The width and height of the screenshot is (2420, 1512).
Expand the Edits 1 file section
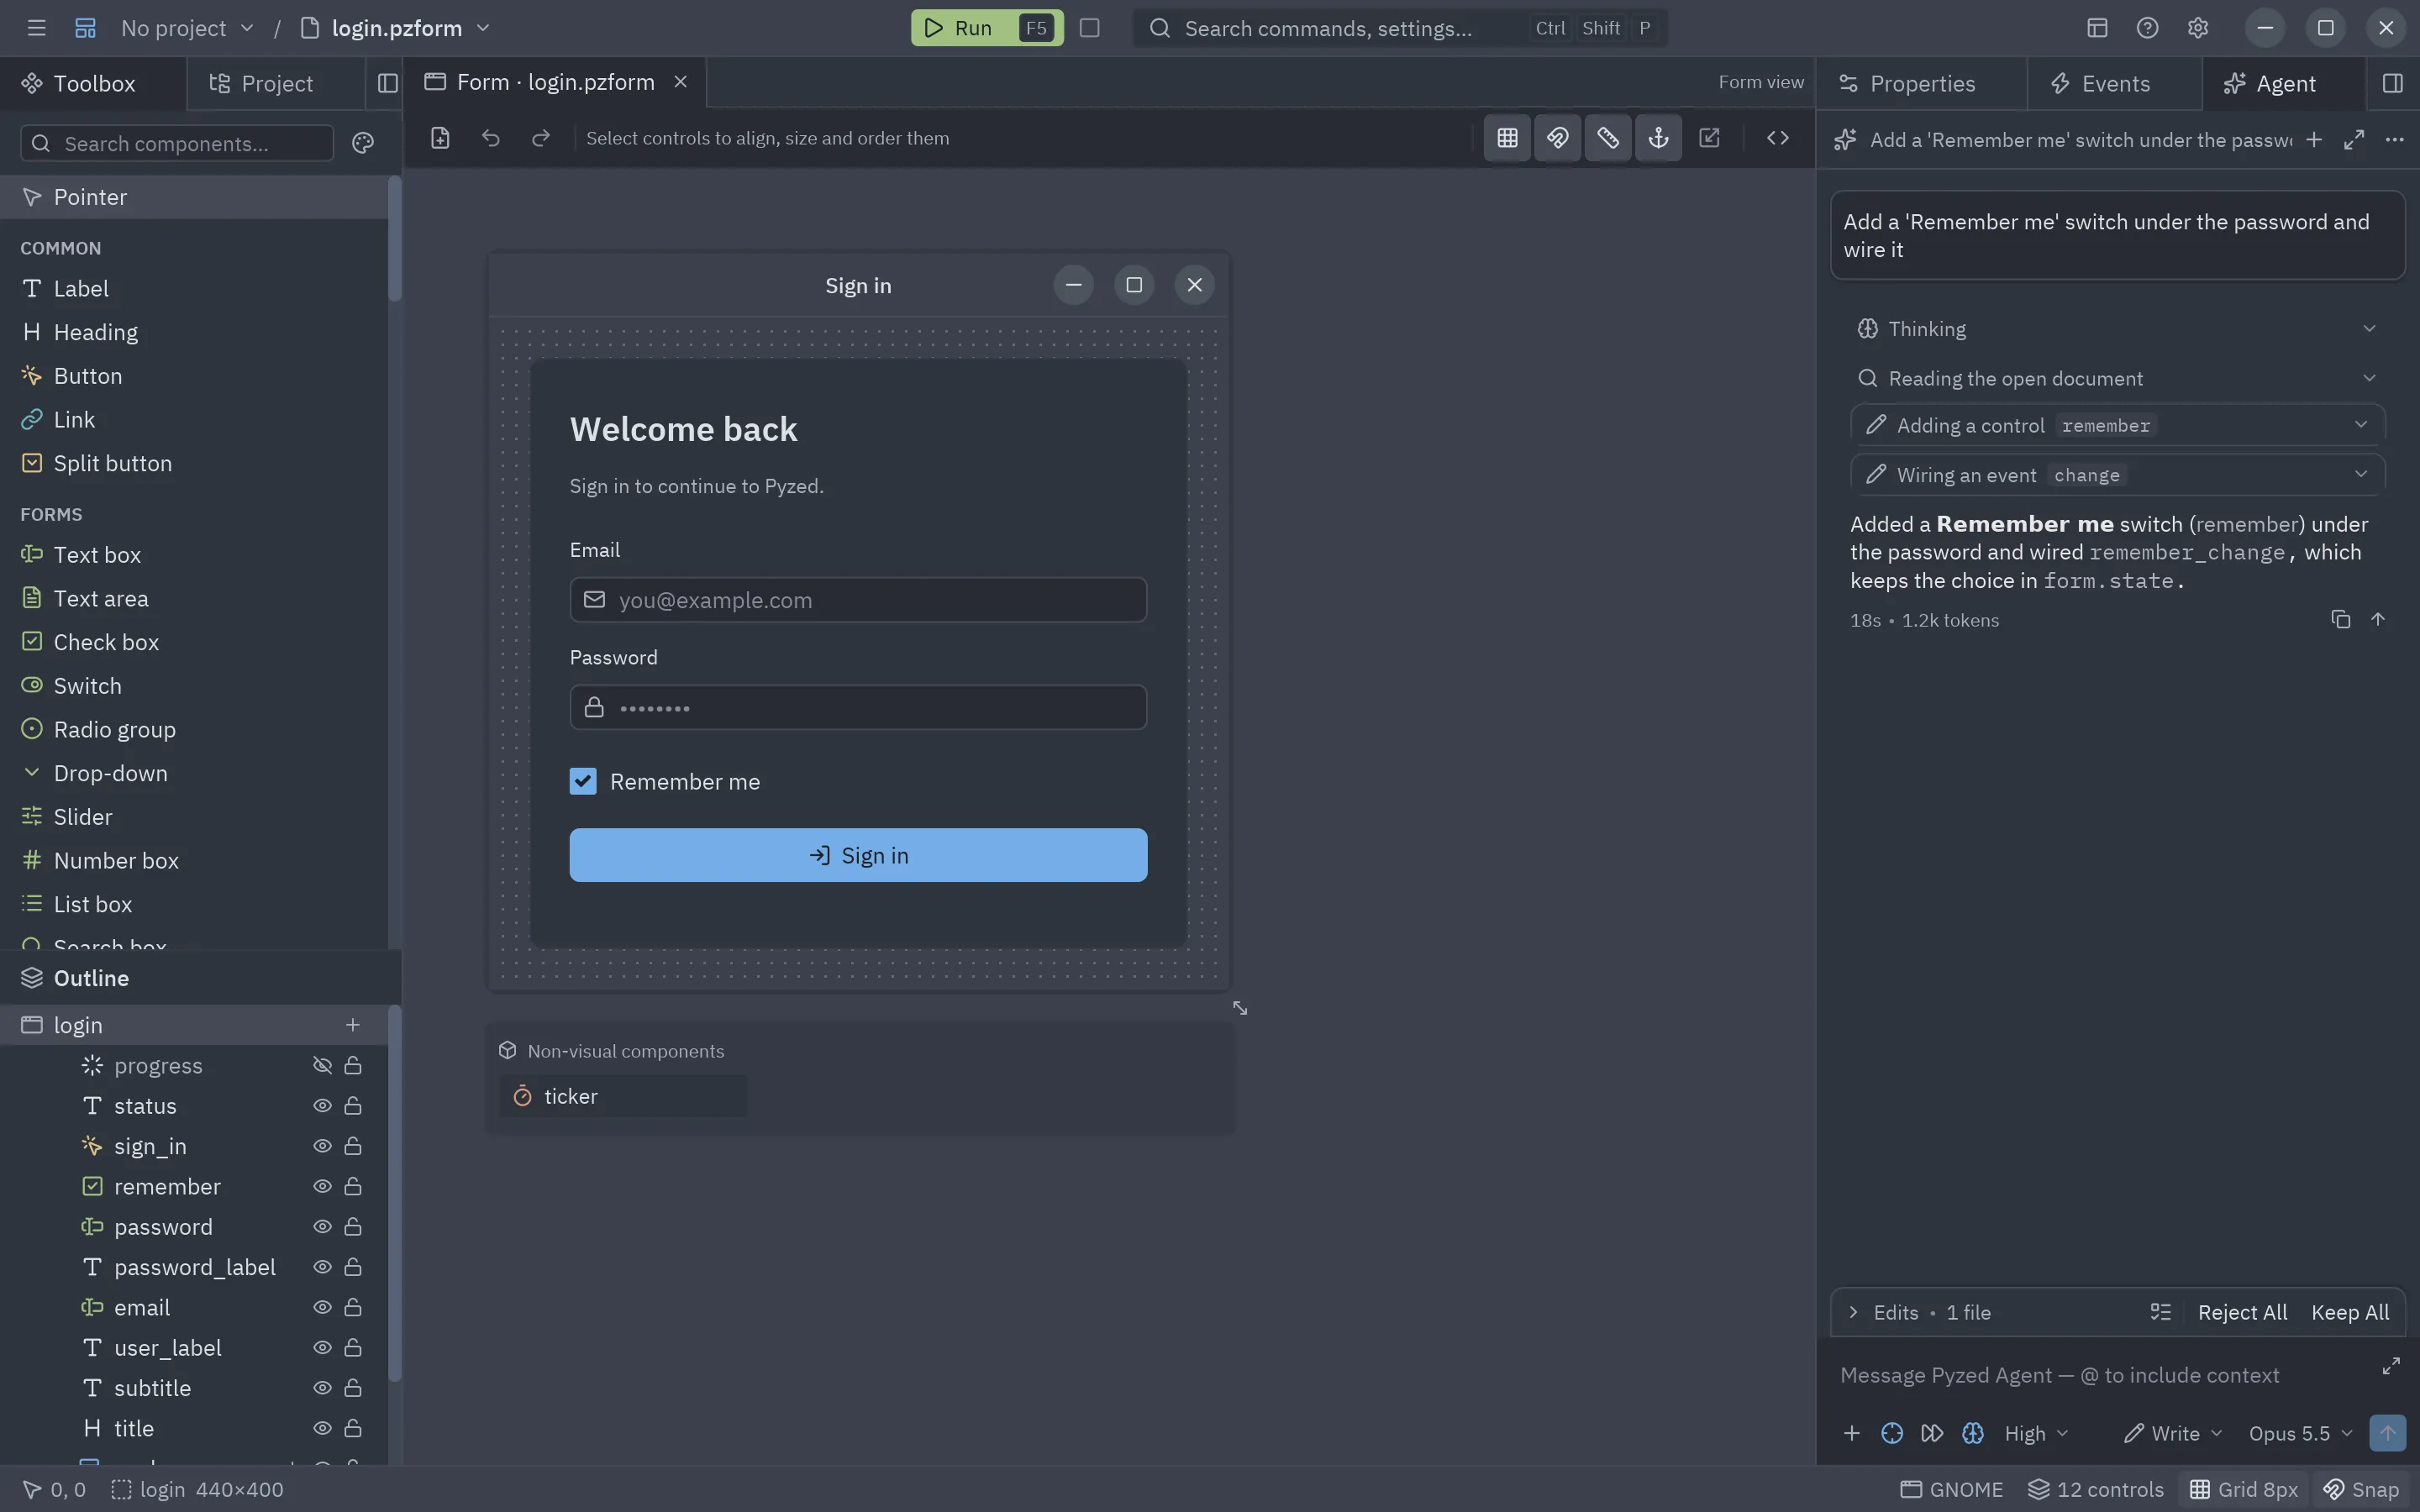click(1920, 1312)
